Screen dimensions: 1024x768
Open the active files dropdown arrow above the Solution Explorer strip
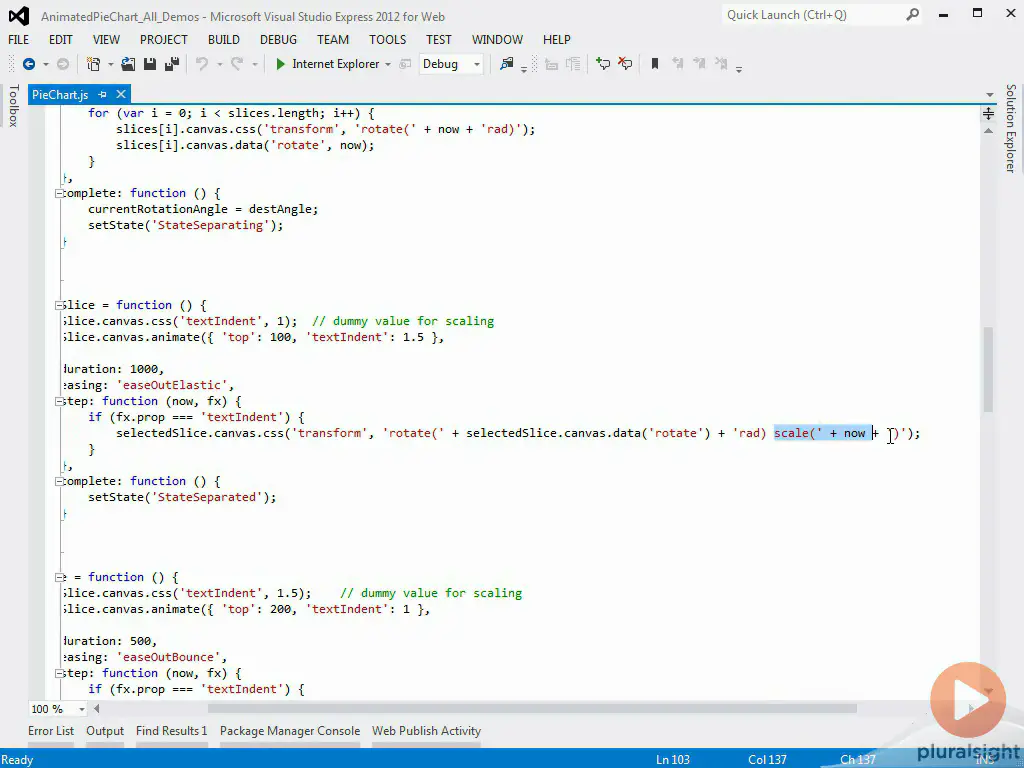pos(989,95)
